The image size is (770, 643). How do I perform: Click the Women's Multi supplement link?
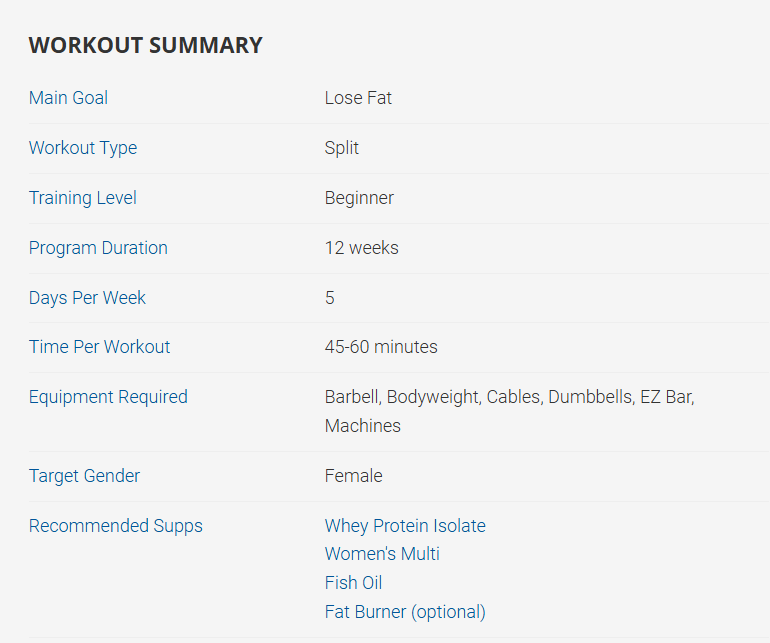point(382,554)
